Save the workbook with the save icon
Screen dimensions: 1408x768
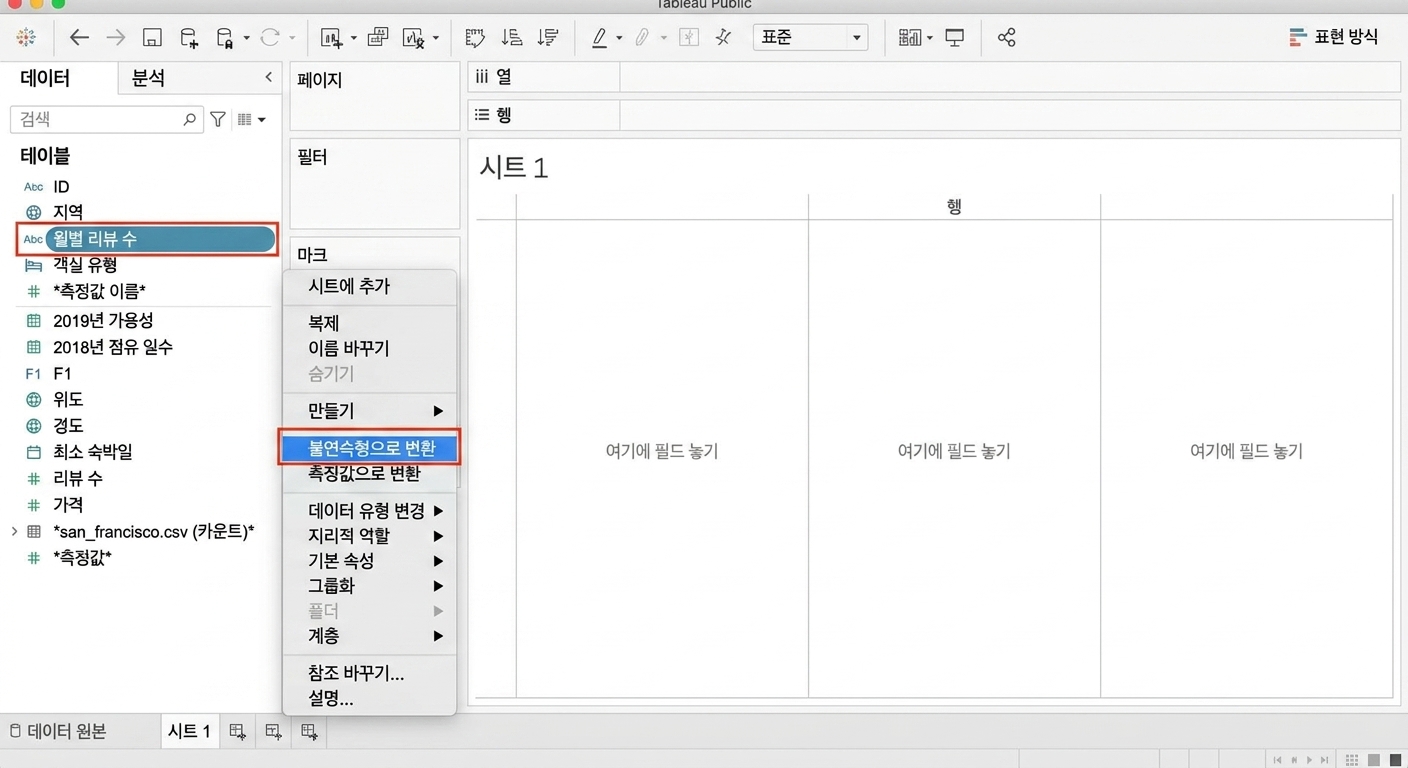coord(152,38)
